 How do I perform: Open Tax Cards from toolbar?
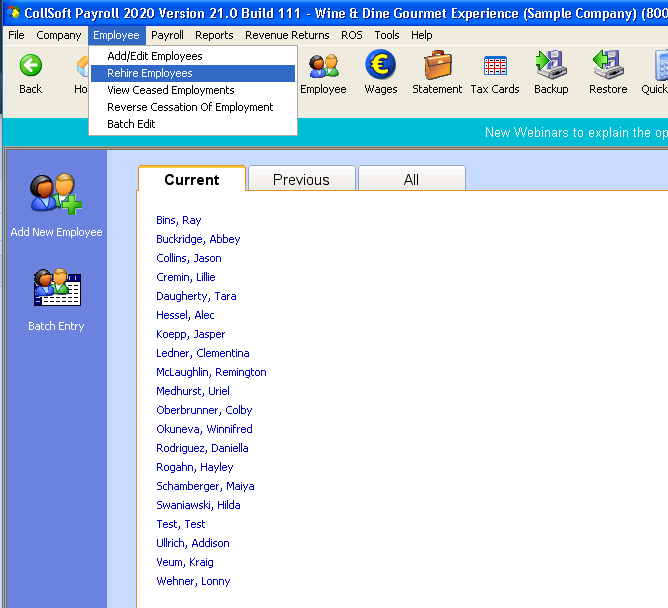(x=495, y=72)
